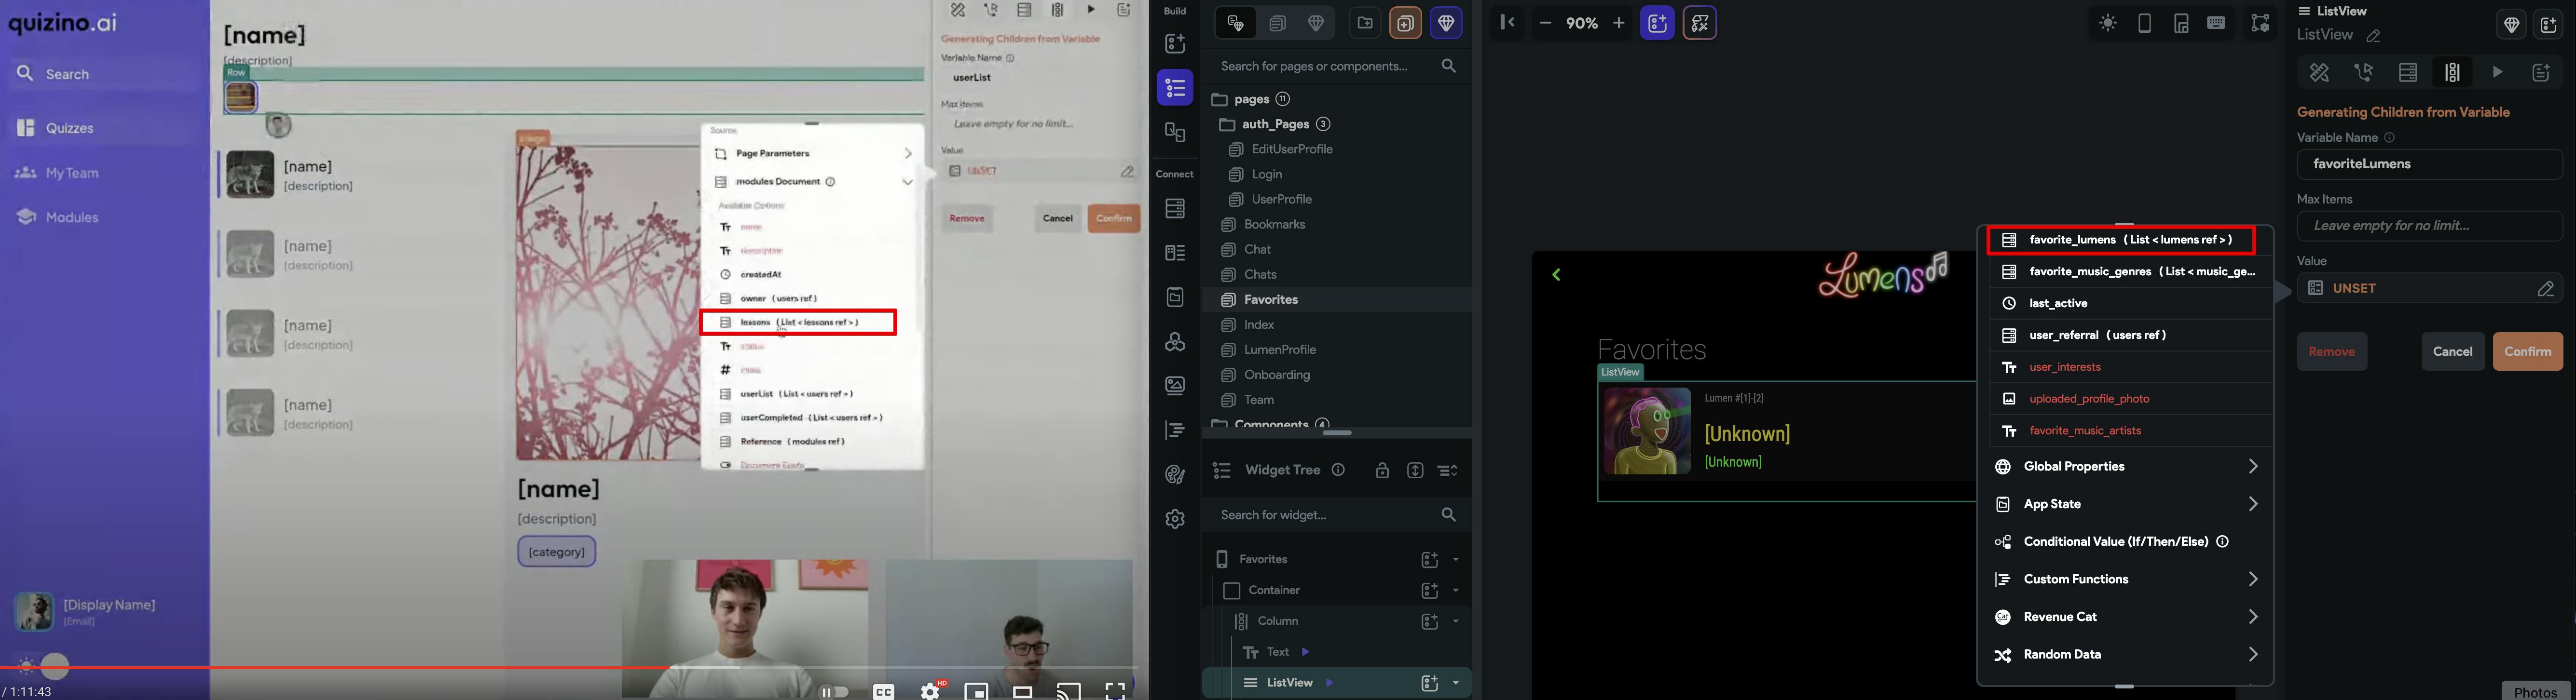This screenshot has height=700, width=2576.
Task: Toggle theater mode in video player
Action: (x=1022, y=691)
